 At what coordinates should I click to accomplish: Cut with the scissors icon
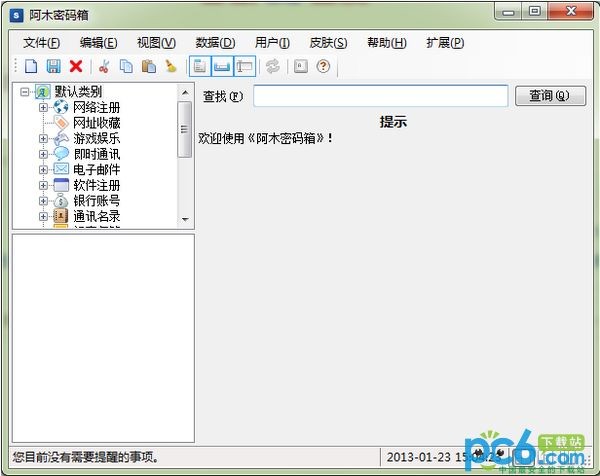click(x=104, y=66)
